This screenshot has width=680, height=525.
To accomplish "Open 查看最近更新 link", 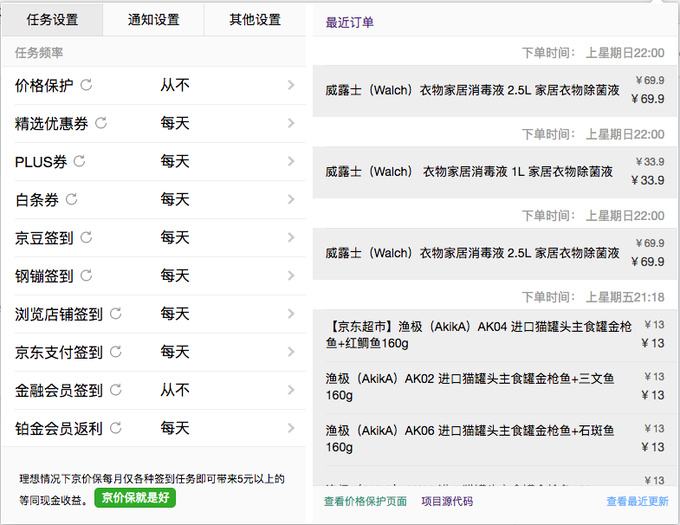I will pyautogui.click(x=638, y=502).
